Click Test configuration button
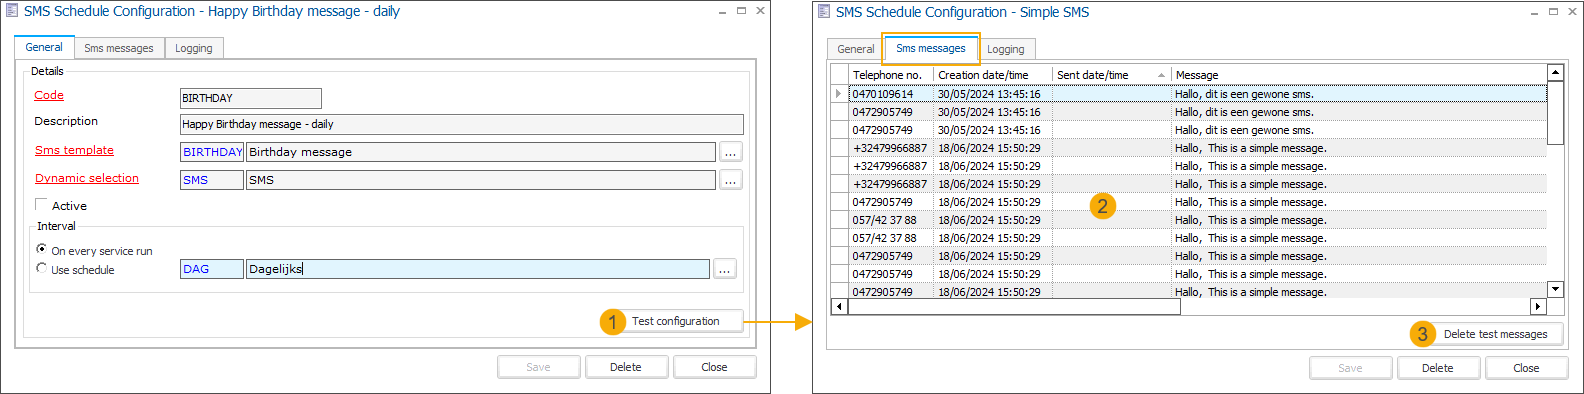1584x394 pixels. click(676, 321)
